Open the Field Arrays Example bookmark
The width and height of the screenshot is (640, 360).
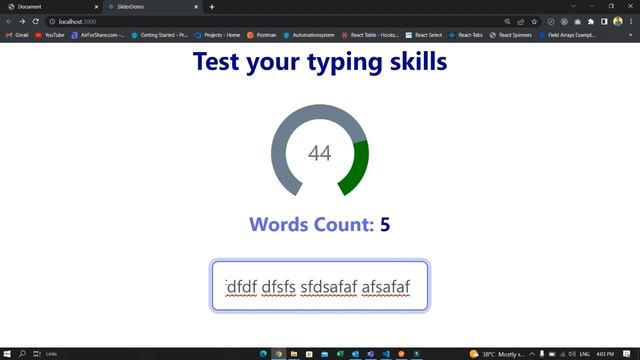coord(567,35)
